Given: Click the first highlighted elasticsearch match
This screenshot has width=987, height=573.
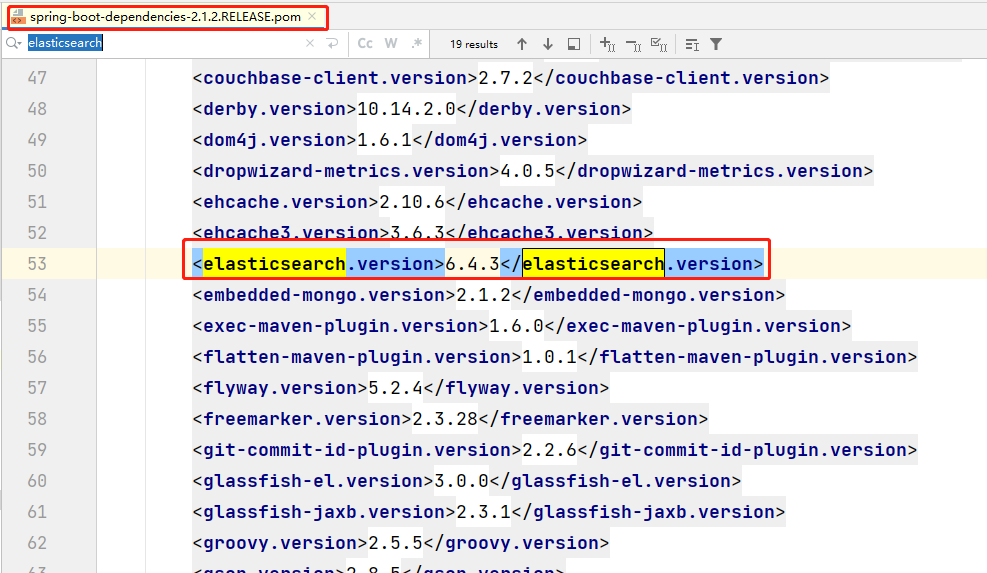Looking at the screenshot, I should click(274, 264).
